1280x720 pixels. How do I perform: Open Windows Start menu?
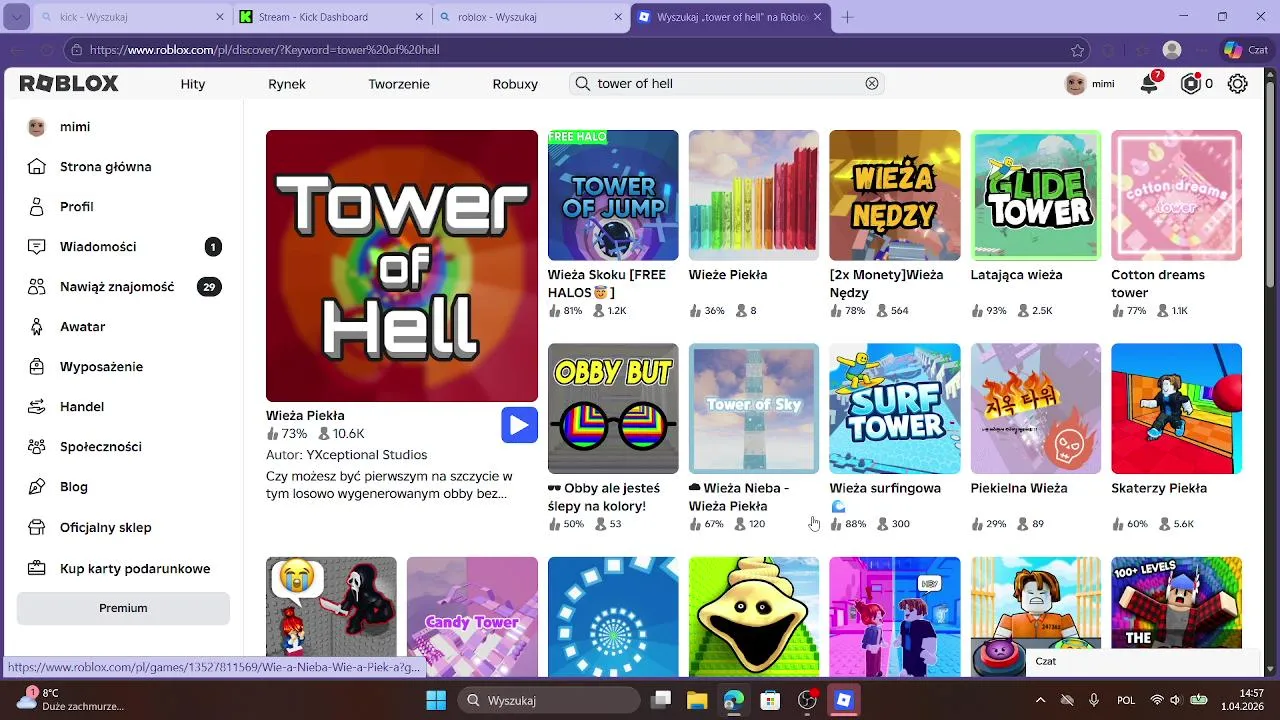pos(436,700)
